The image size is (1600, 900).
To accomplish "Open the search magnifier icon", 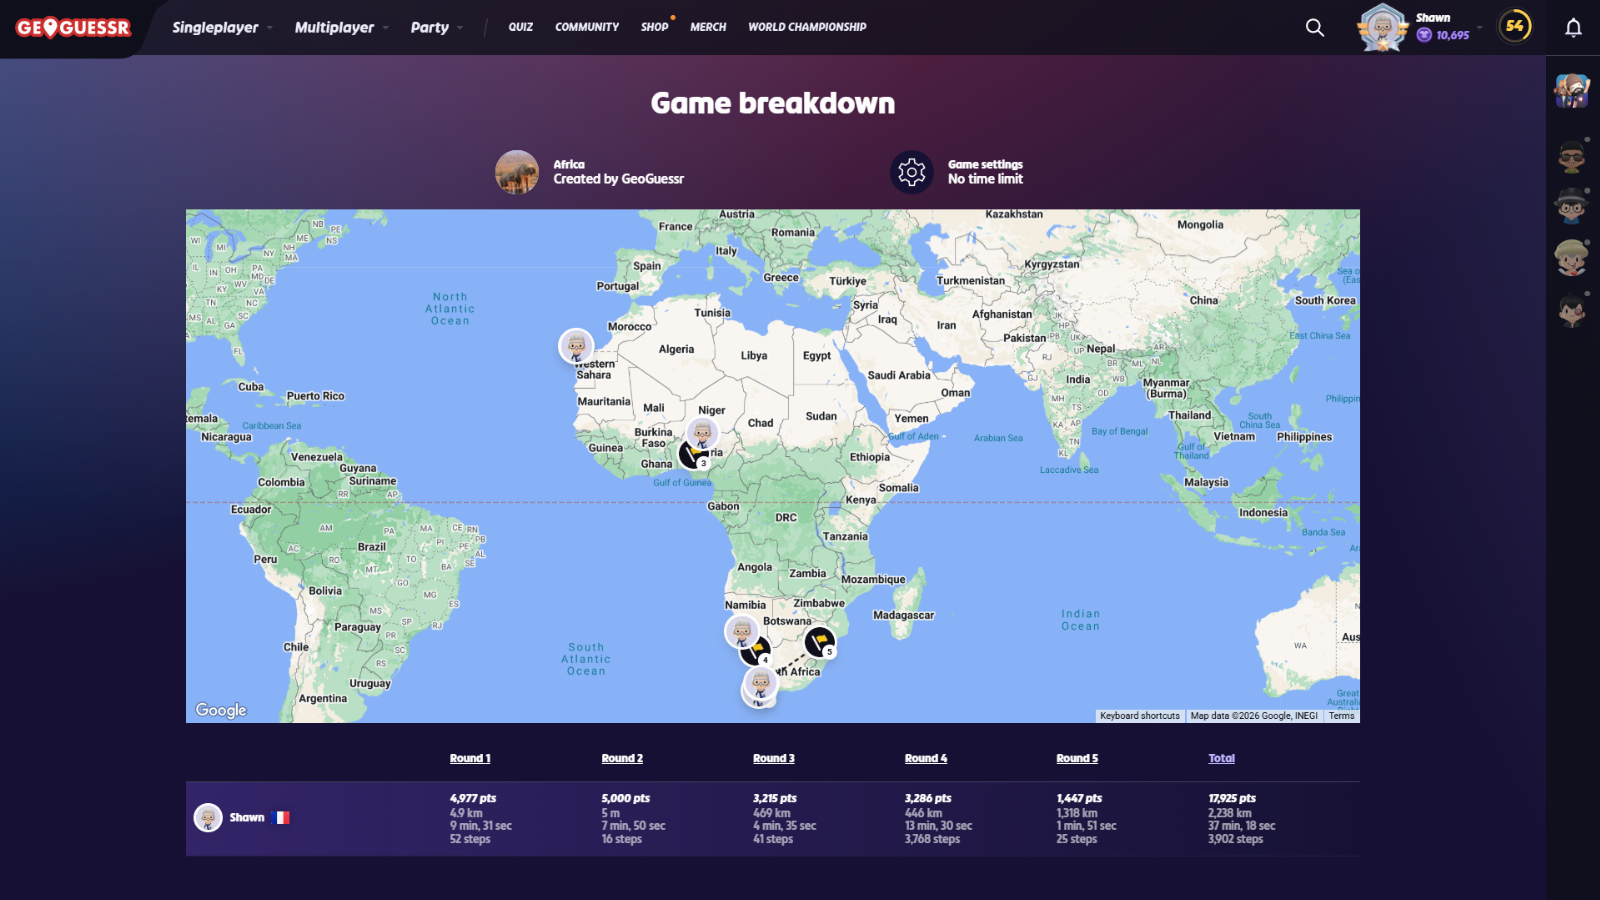I will (x=1315, y=28).
